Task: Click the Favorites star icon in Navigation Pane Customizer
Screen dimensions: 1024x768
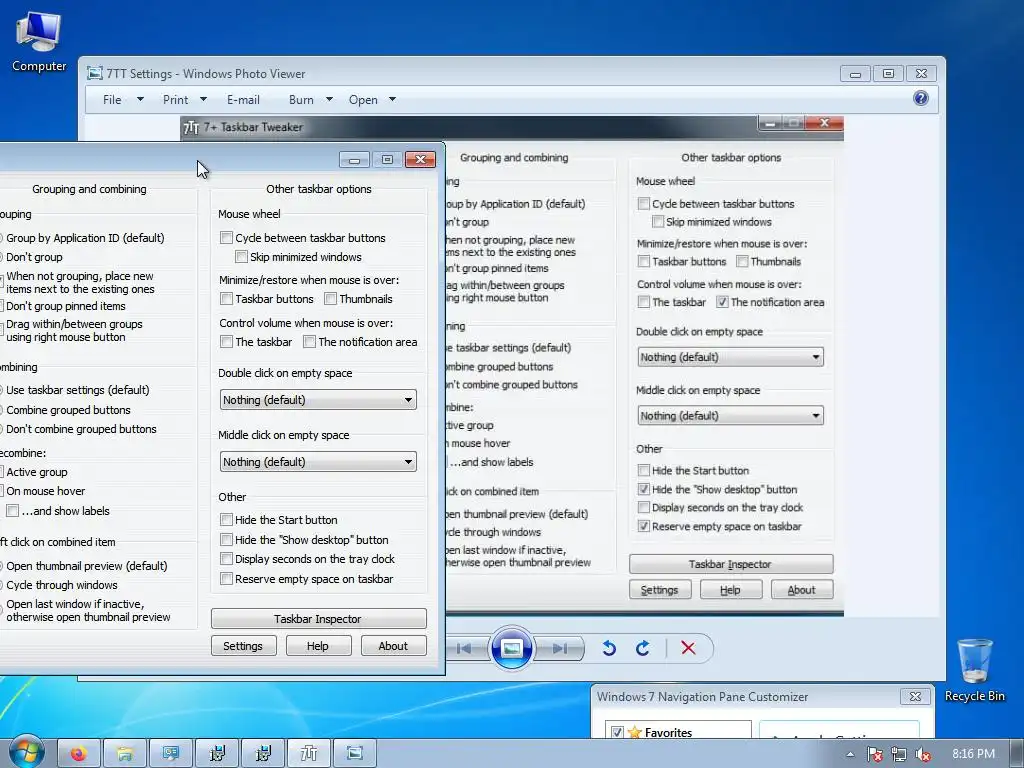Action: 634,732
